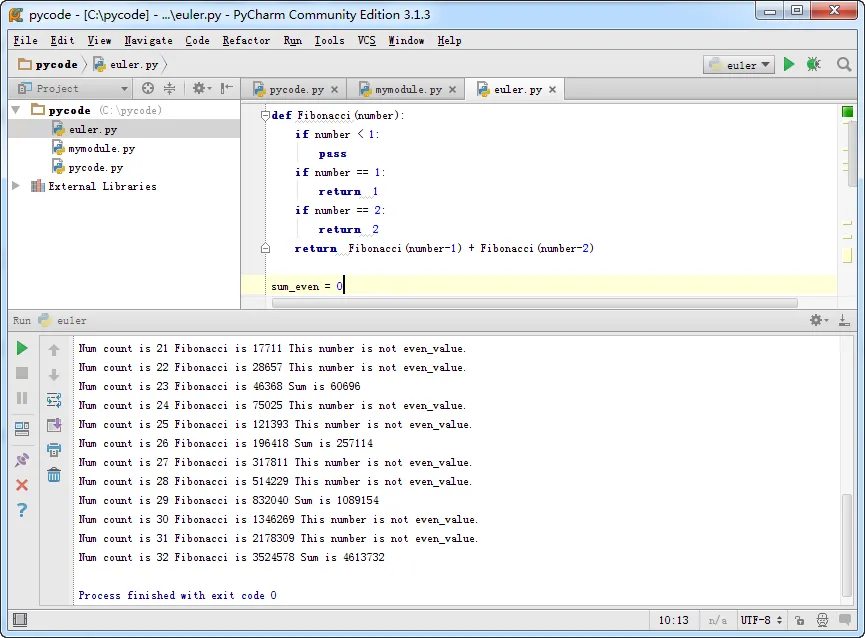Viewport: 865px width, 638px height.
Task: Open Search Everywhere magnifier icon
Action: point(843,65)
